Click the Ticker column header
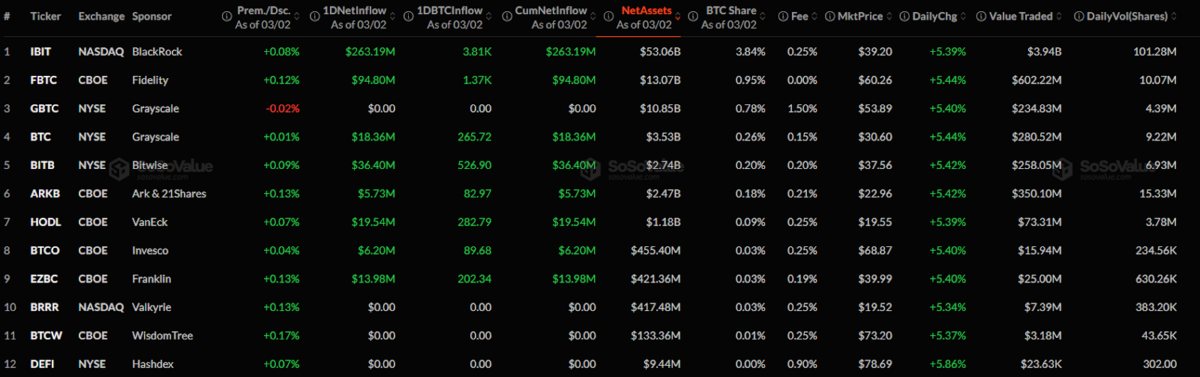Image resolution: width=1200 pixels, height=377 pixels. (46, 17)
